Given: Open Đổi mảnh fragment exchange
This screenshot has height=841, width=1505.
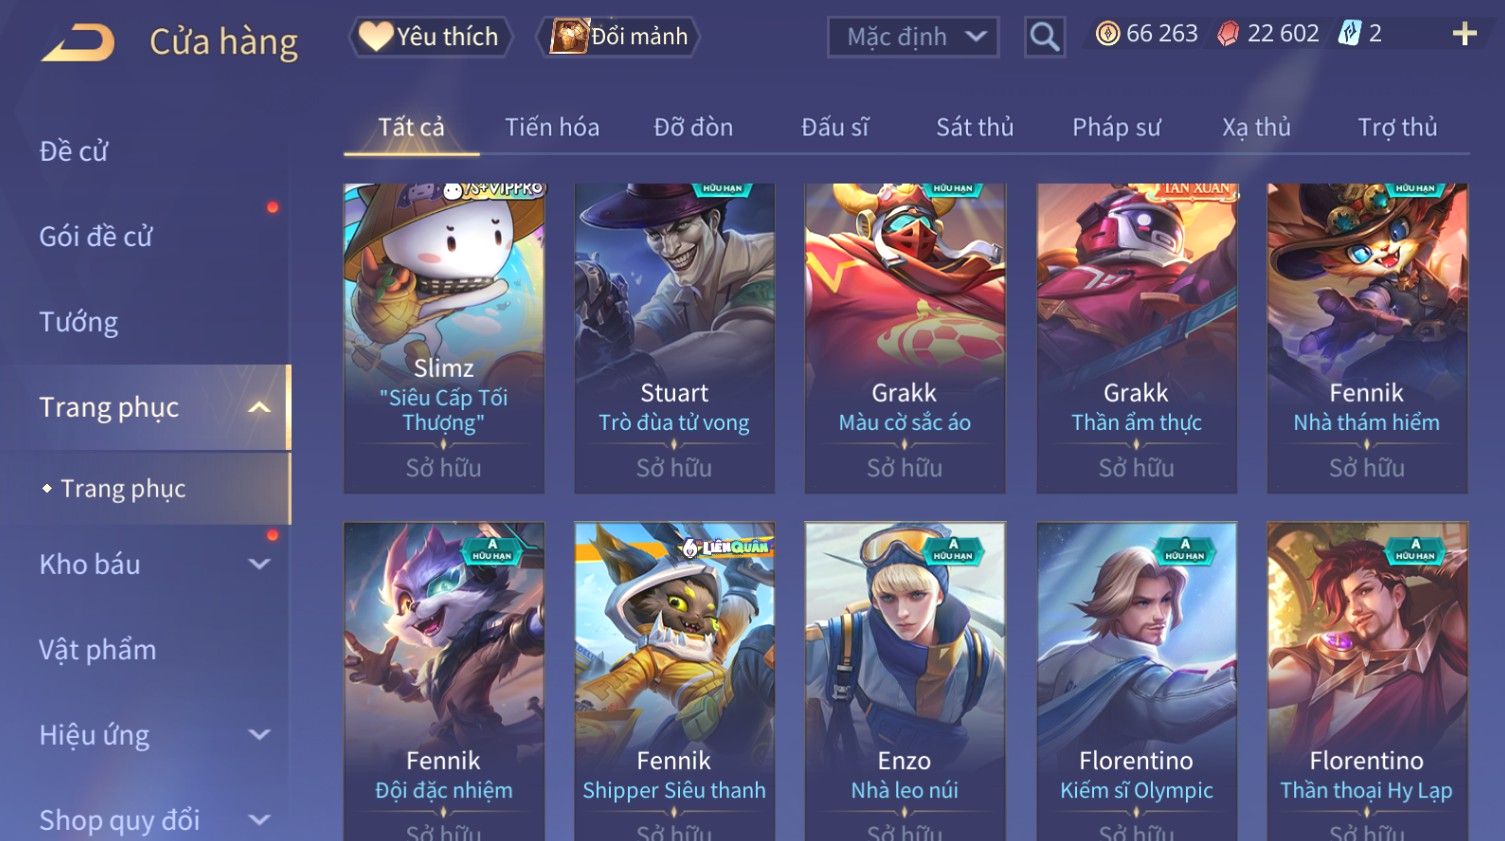Looking at the screenshot, I should coord(618,37).
